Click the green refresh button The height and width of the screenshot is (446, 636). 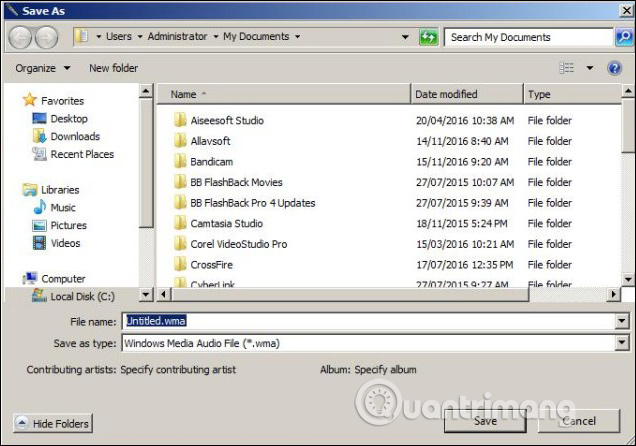[428, 37]
